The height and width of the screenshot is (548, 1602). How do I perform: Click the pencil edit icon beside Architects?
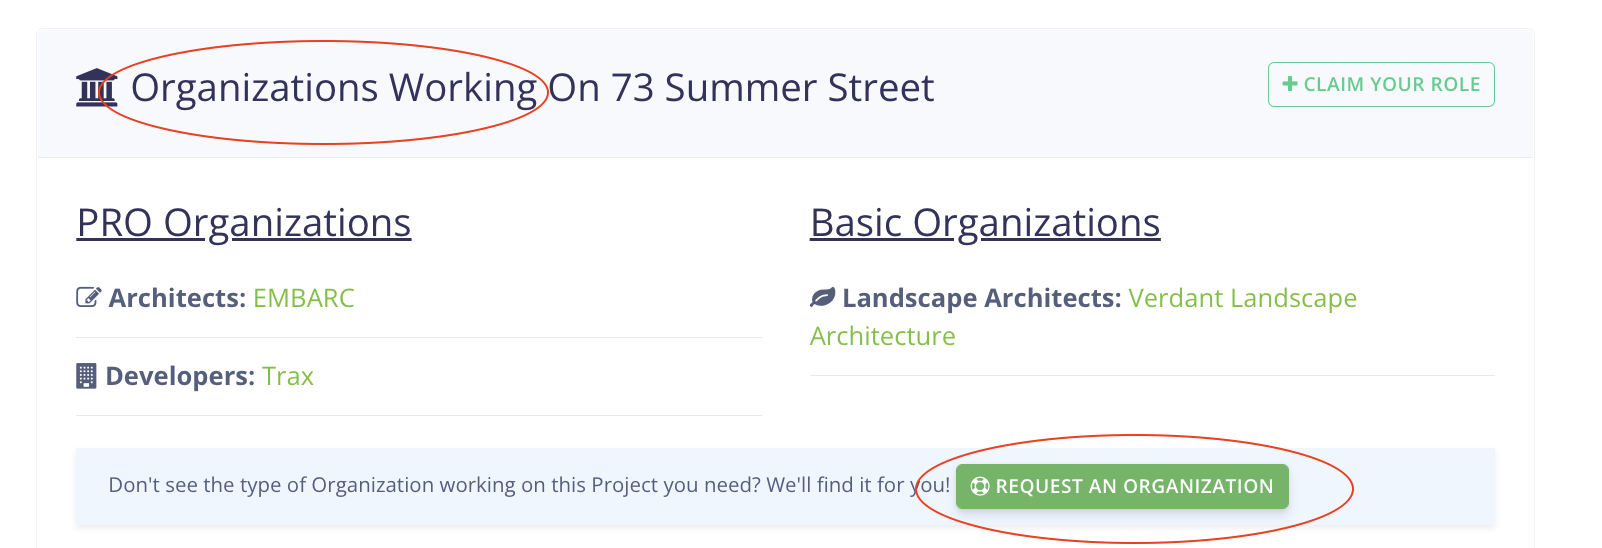(88, 297)
